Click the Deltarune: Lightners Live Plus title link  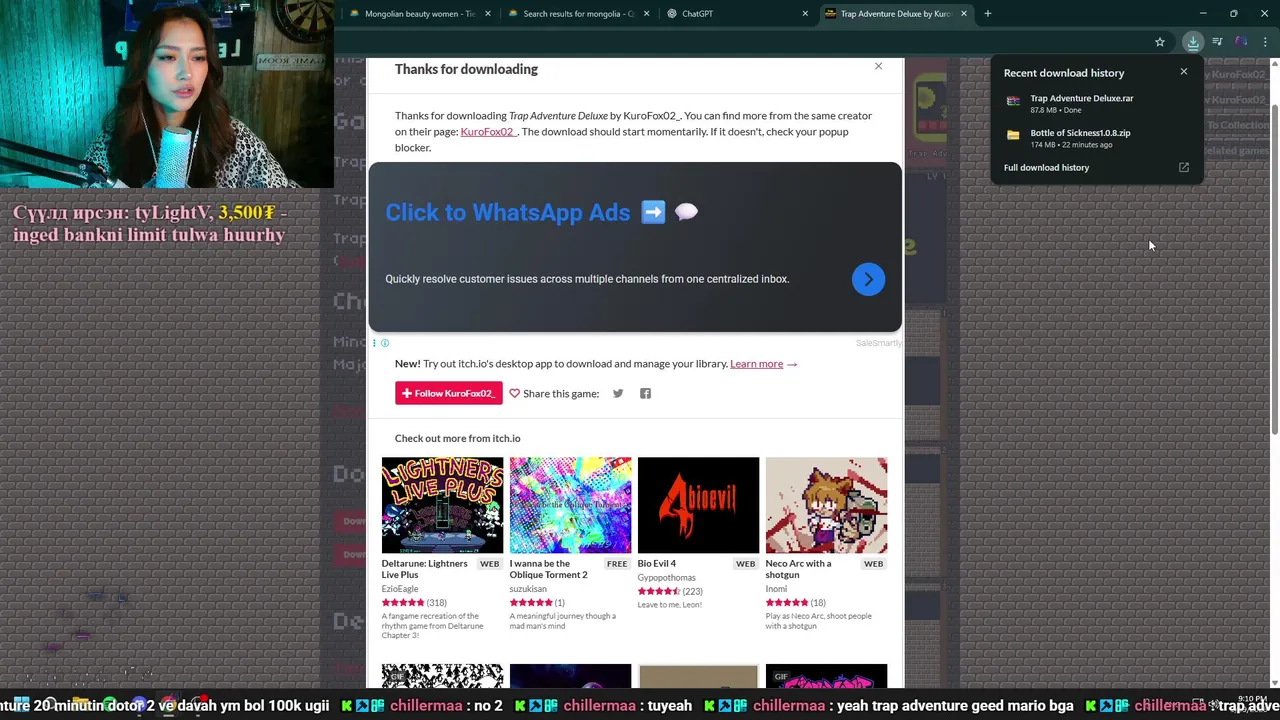(424, 569)
